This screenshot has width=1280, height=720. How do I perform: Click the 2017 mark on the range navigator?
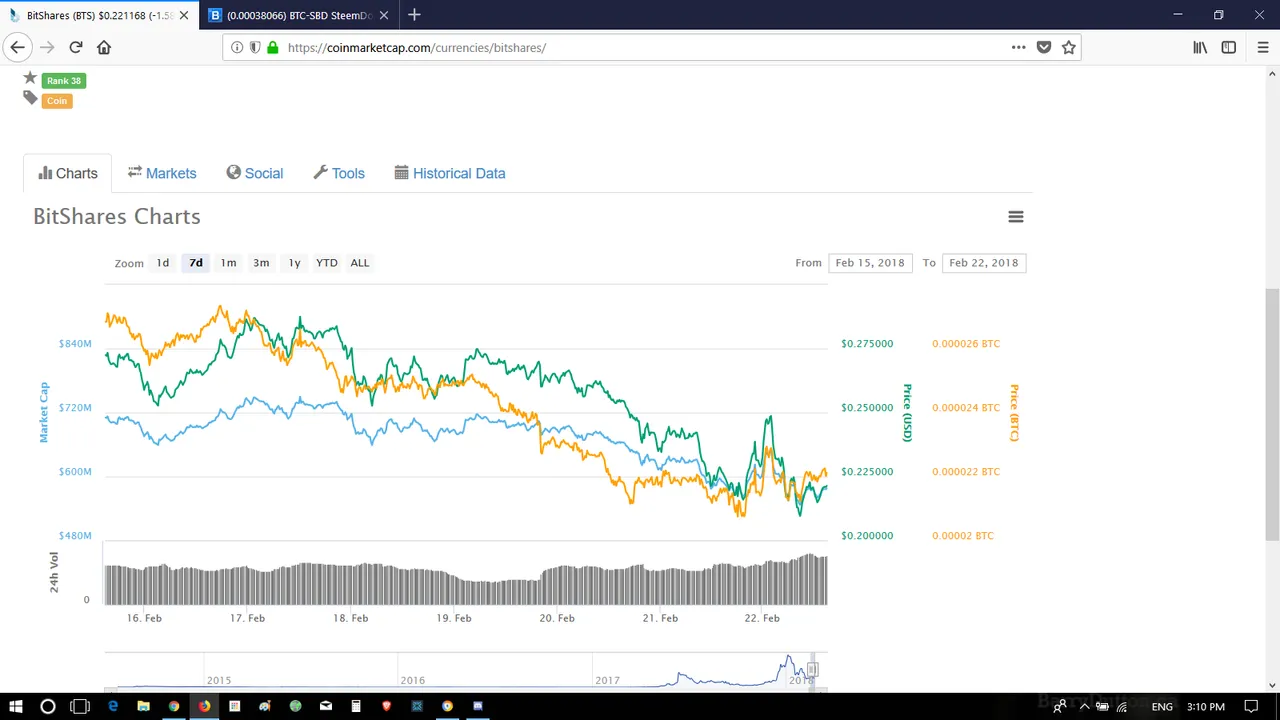(607, 680)
